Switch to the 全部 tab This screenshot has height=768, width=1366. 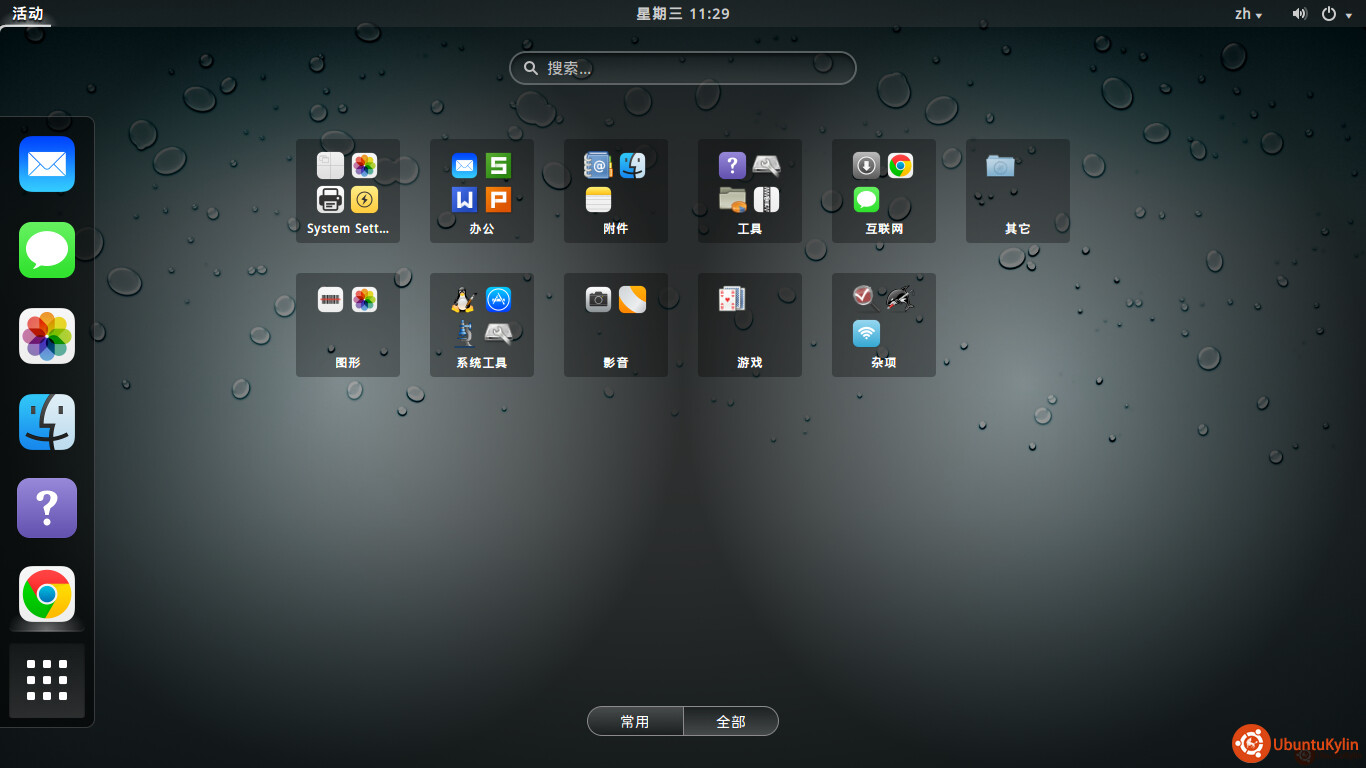point(731,721)
